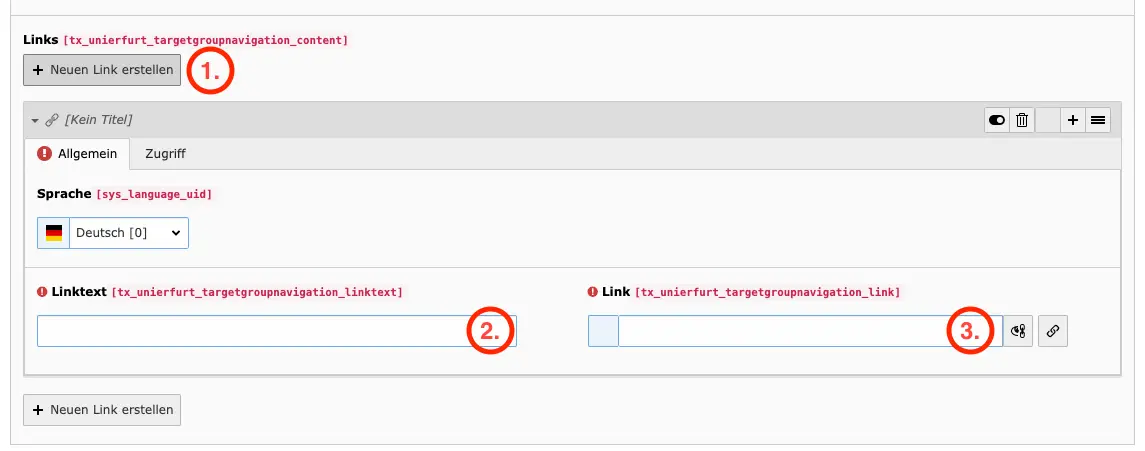Click the red error icon beside Linktext label

click(x=42, y=292)
